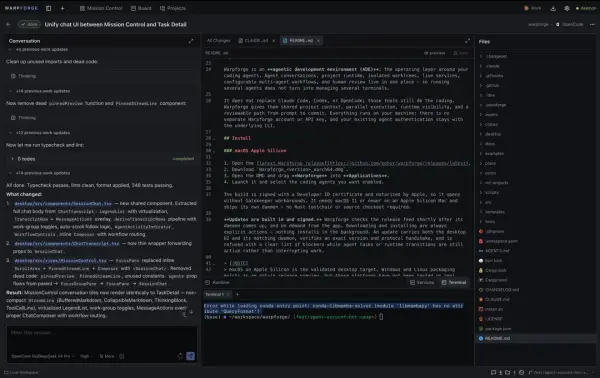Open the Cargo.toml file icon

[481, 280]
